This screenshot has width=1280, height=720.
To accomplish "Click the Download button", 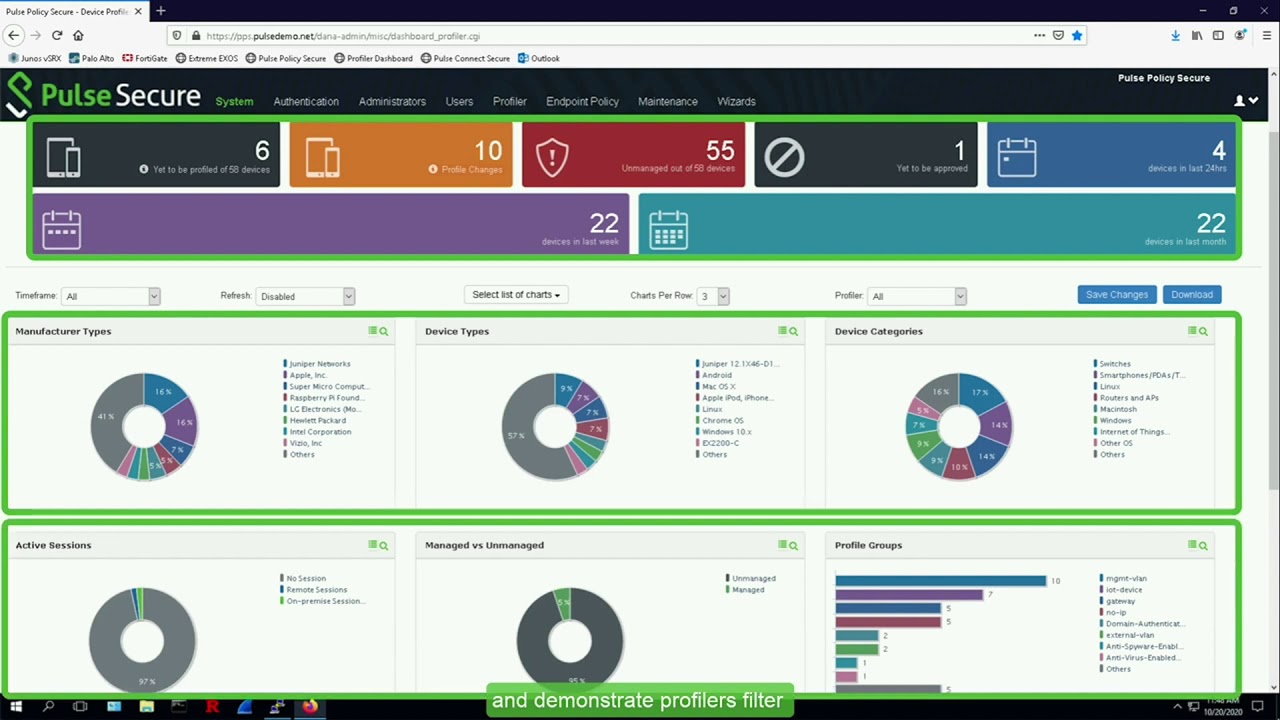I will pyautogui.click(x=1192, y=295).
